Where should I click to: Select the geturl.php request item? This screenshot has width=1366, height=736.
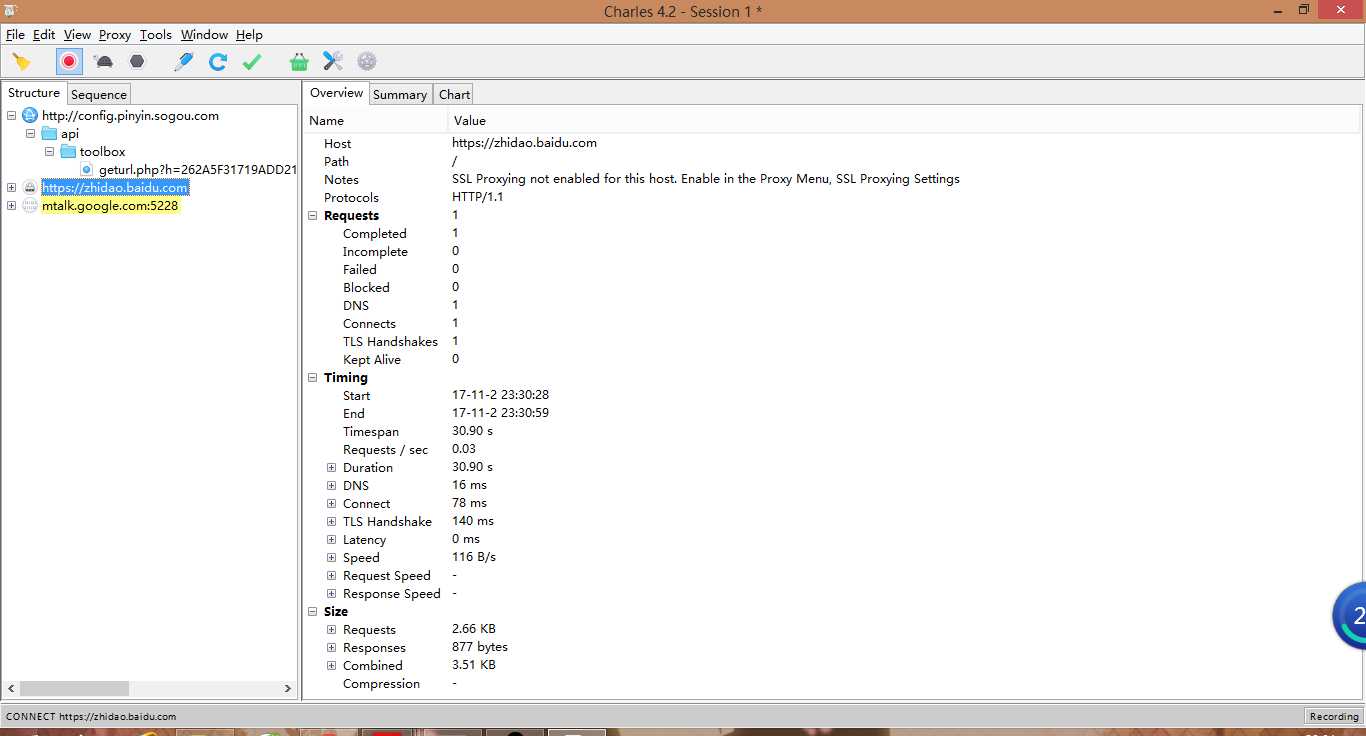click(197, 169)
